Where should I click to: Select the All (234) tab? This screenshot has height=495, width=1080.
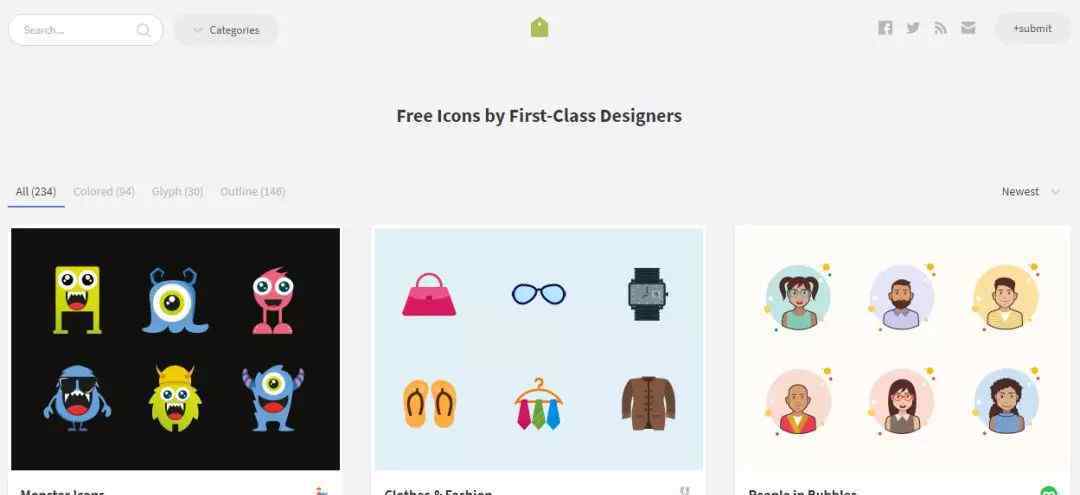click(x=36, y=191)
